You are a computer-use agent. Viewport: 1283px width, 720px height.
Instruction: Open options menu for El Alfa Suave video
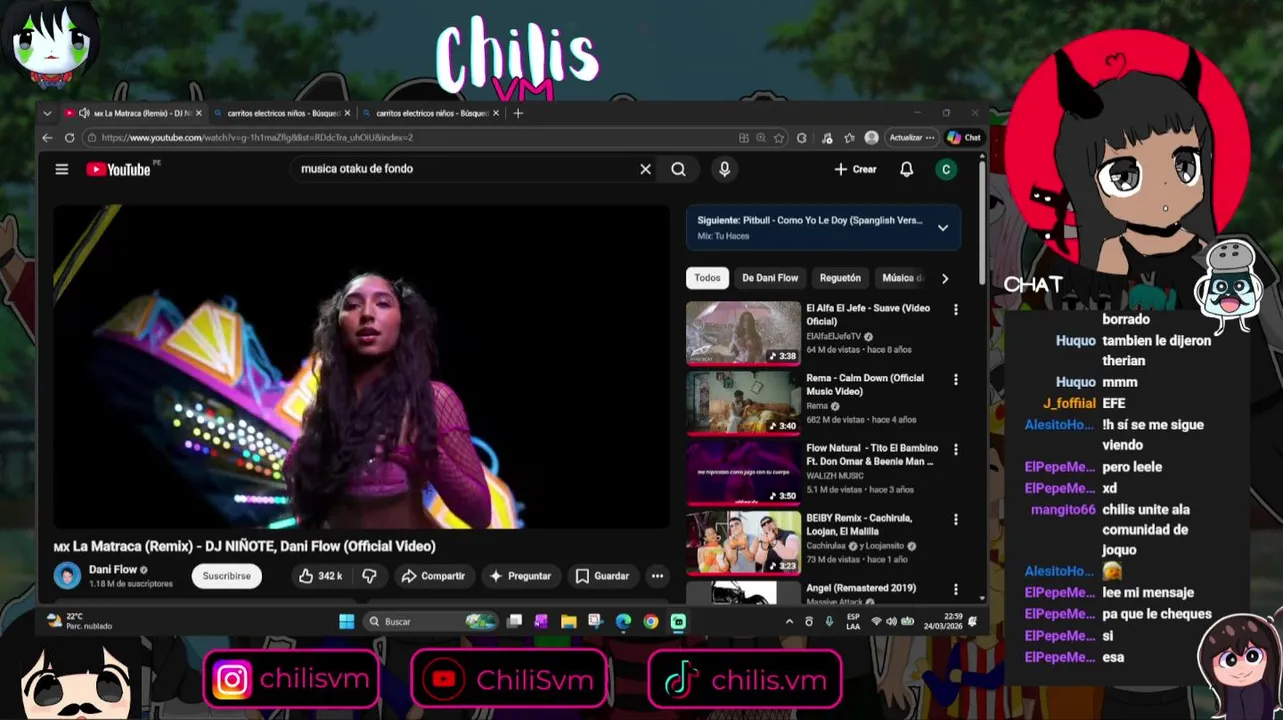click(955, 310)
